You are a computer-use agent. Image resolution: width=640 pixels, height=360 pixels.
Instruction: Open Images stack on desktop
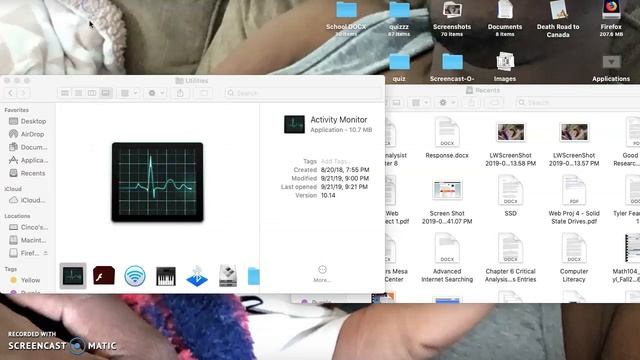pyautogui.click(x=505, y=67)
